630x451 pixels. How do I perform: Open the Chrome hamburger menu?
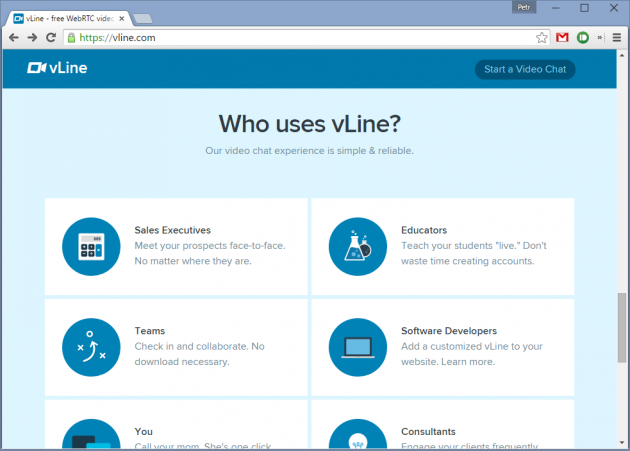[616, 37]
